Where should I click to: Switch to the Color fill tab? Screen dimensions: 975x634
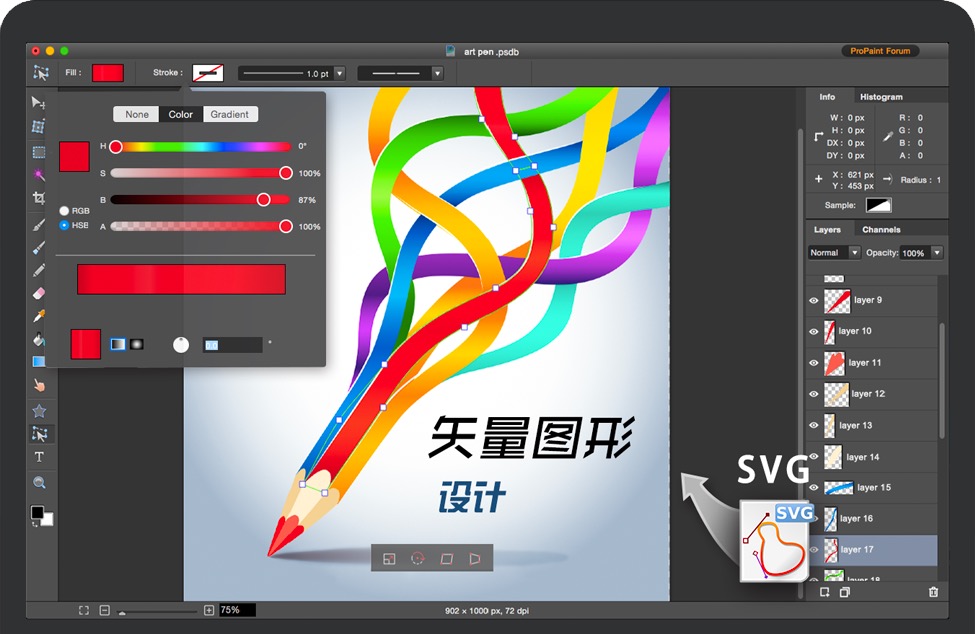pyautogui.click(x=181, y=114)
